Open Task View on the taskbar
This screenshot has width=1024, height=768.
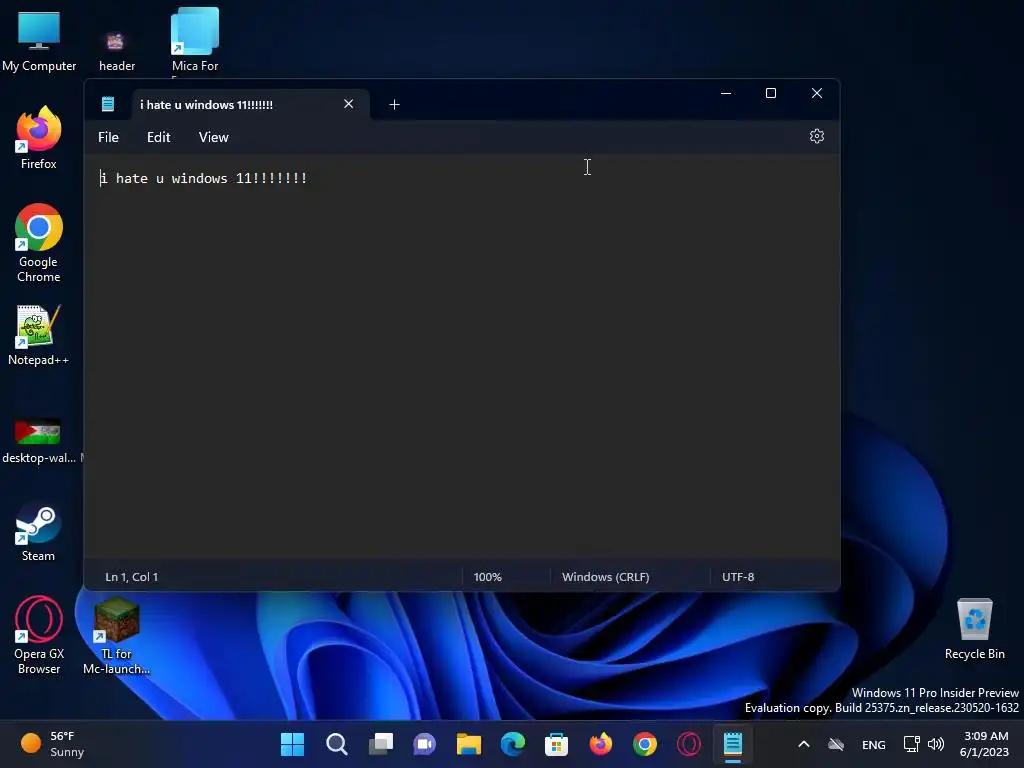point(381,744)
